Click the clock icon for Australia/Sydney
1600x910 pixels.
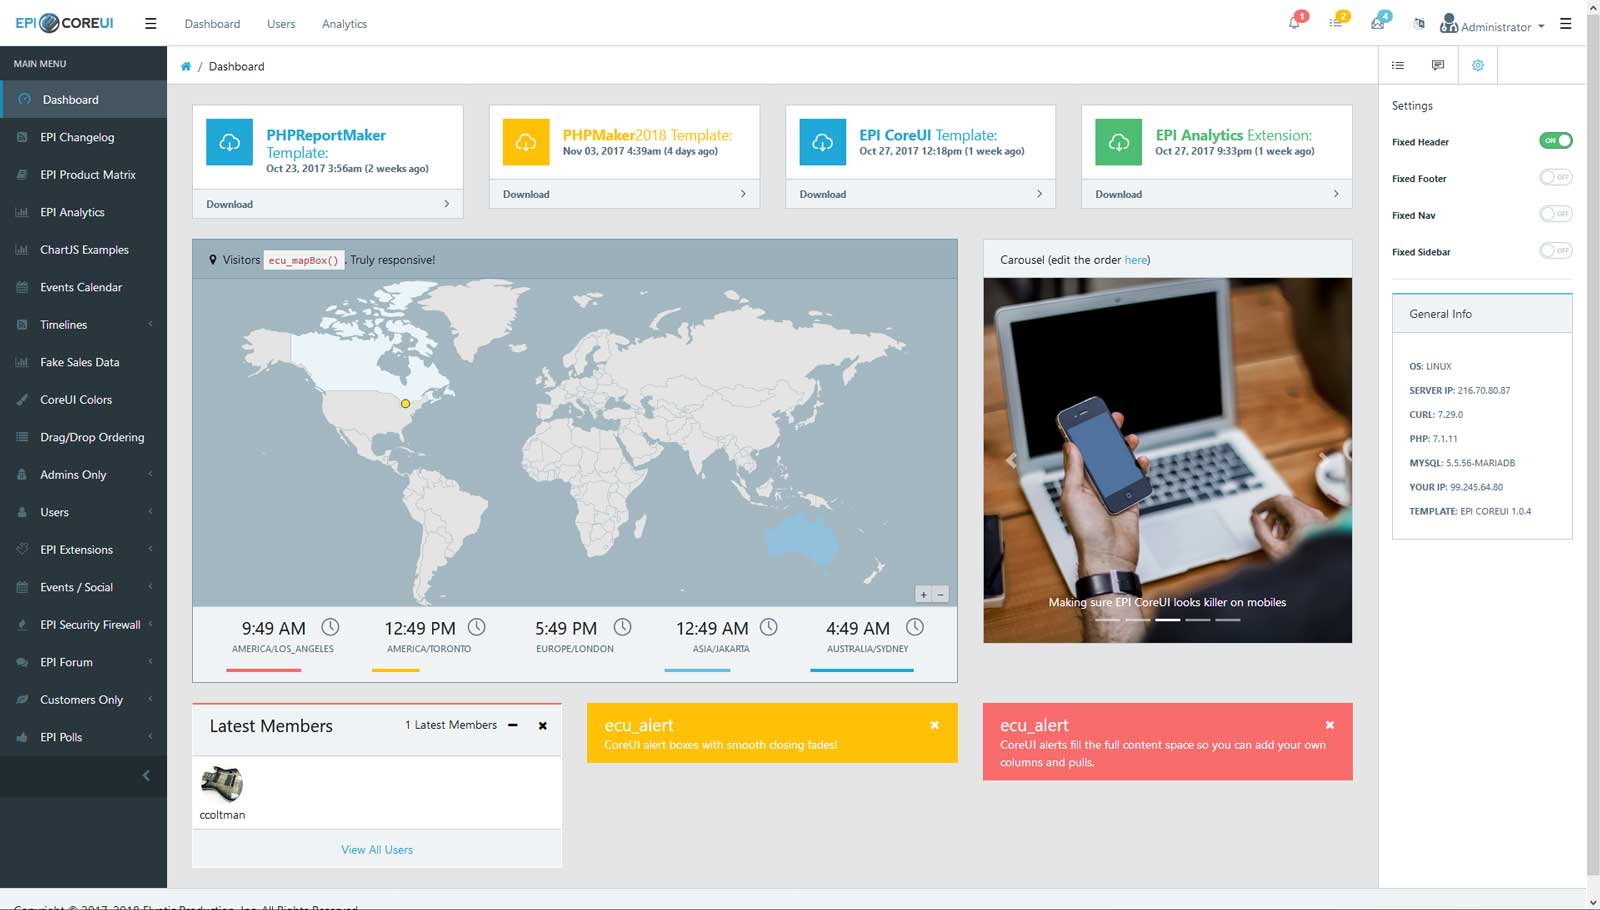[915, 627]
